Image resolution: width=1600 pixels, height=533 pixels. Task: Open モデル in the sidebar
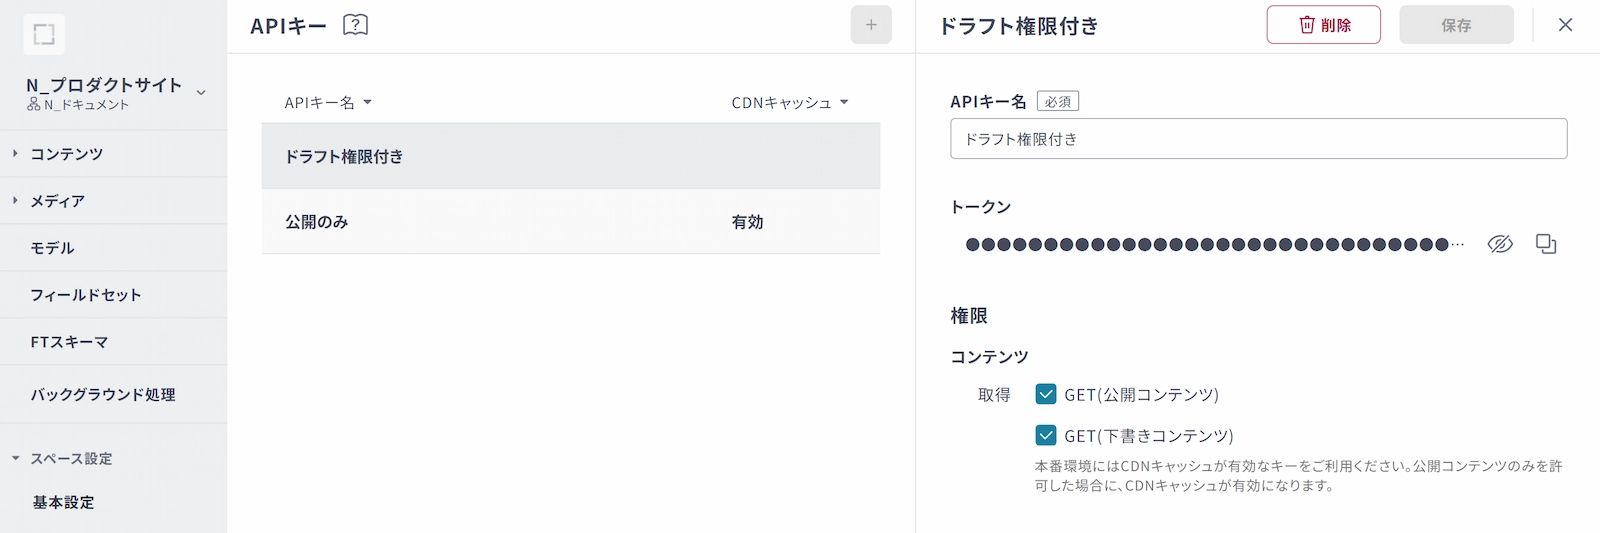click(x=52, y=248)
